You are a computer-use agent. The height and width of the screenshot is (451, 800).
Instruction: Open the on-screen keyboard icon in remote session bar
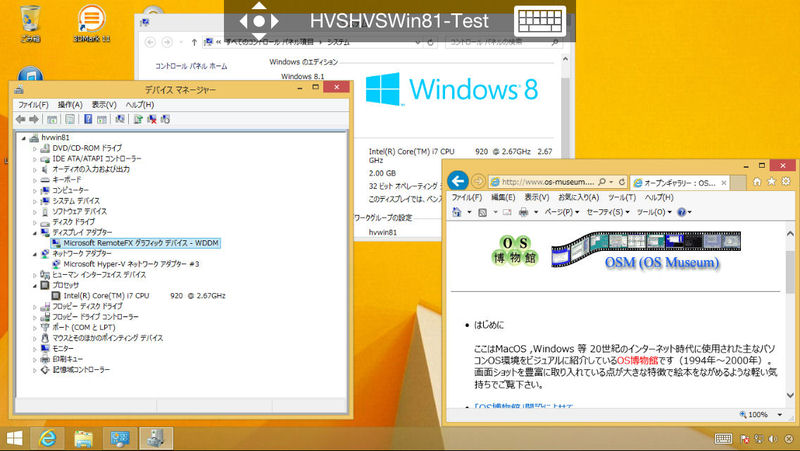click(x=540, y=21)
